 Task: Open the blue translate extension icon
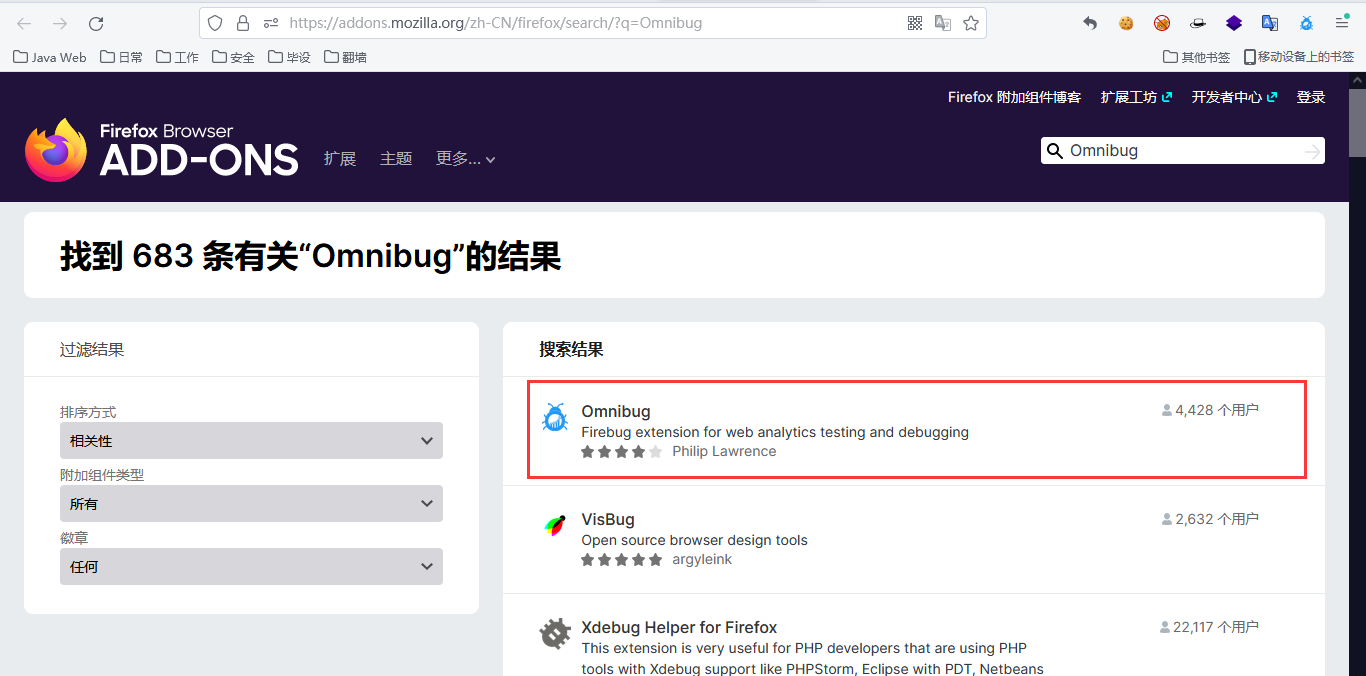(x=1270, y=23)
